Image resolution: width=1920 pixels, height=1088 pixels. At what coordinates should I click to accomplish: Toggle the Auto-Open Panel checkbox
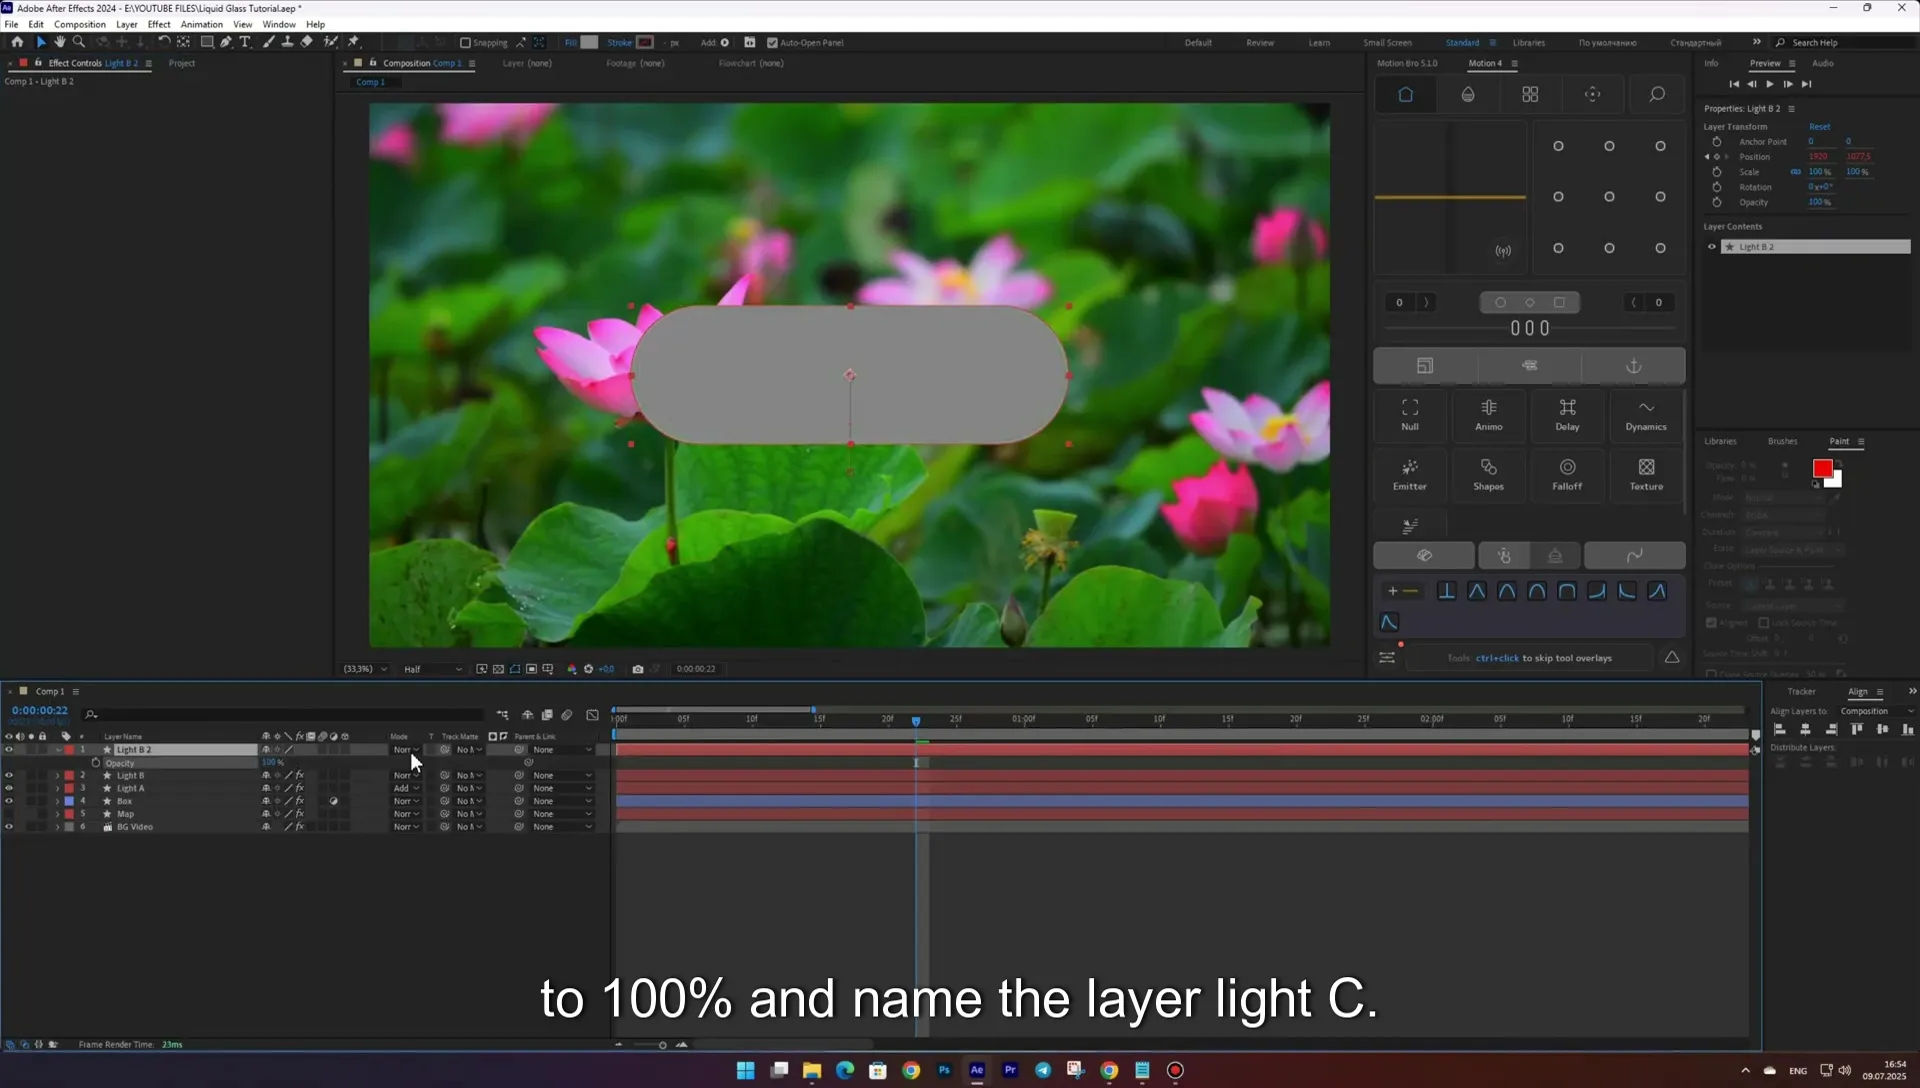(772, 43)
